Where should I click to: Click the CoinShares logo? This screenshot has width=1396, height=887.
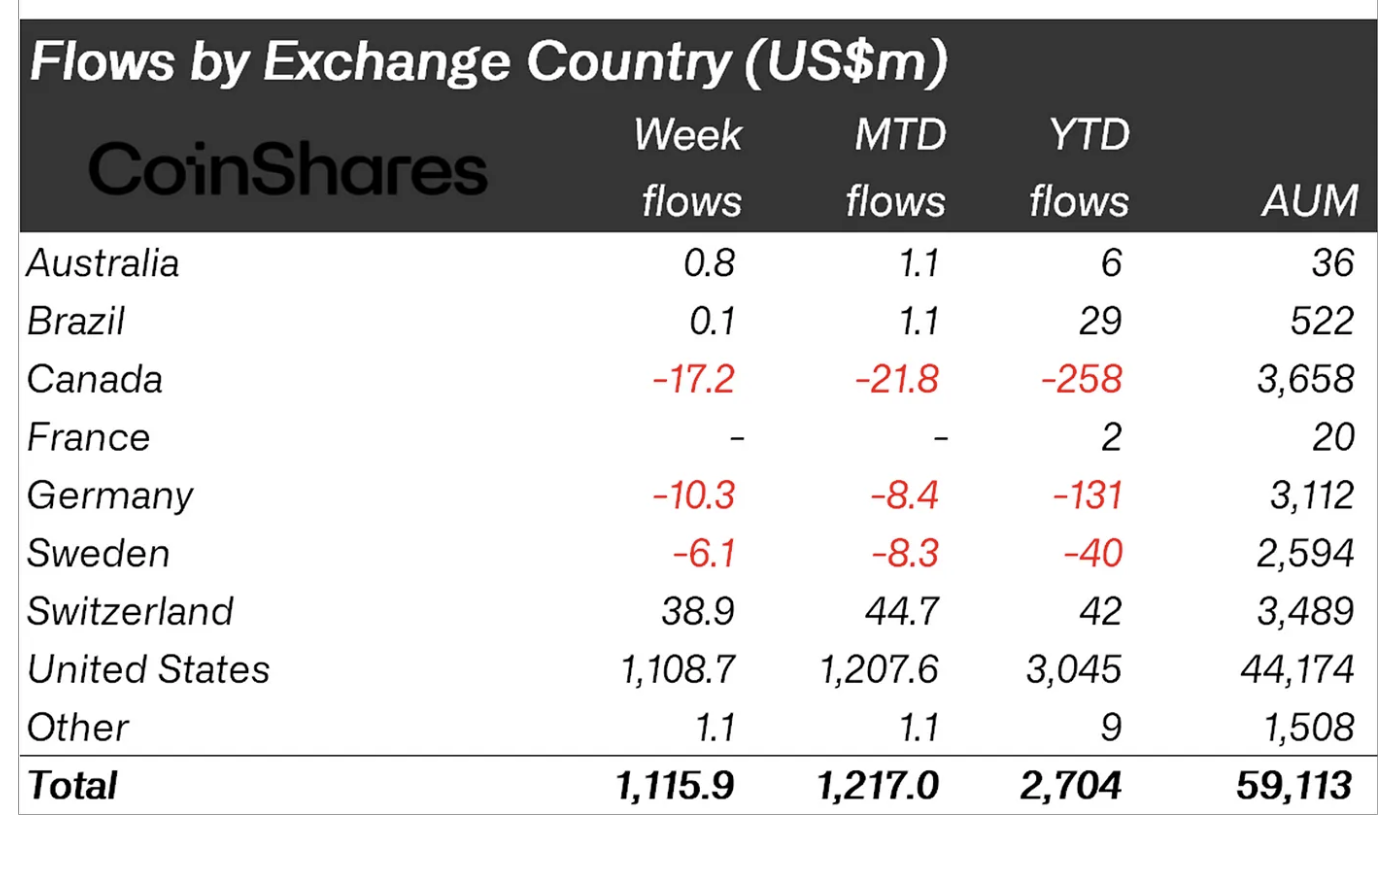tap(288, 169)
